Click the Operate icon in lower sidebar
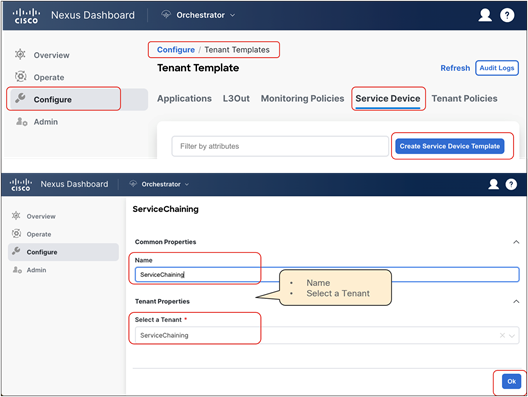This screenshot has width=528, height=397. tap(16, 233)
